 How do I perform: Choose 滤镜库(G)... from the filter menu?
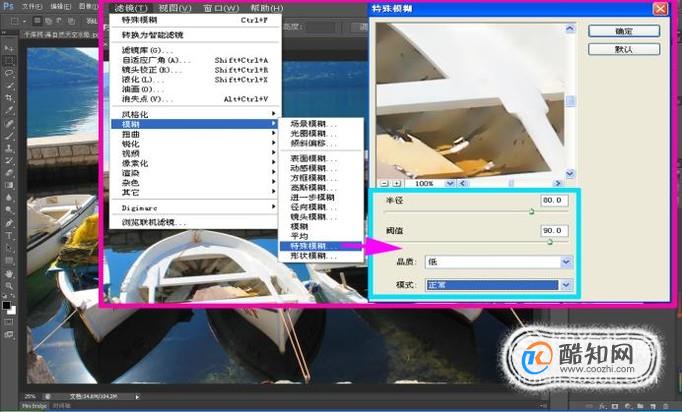coord(195,50)
